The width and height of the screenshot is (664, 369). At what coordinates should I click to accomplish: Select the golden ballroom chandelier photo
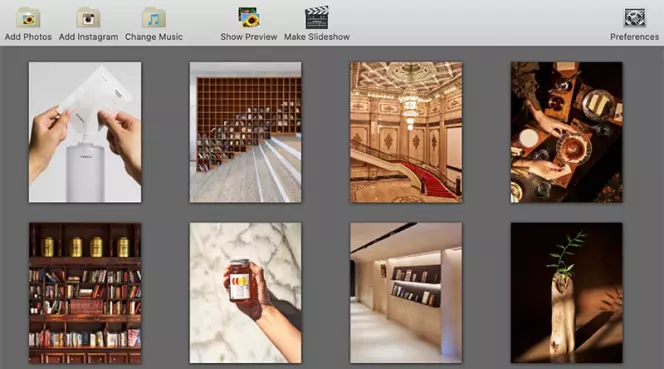[406, 132]
